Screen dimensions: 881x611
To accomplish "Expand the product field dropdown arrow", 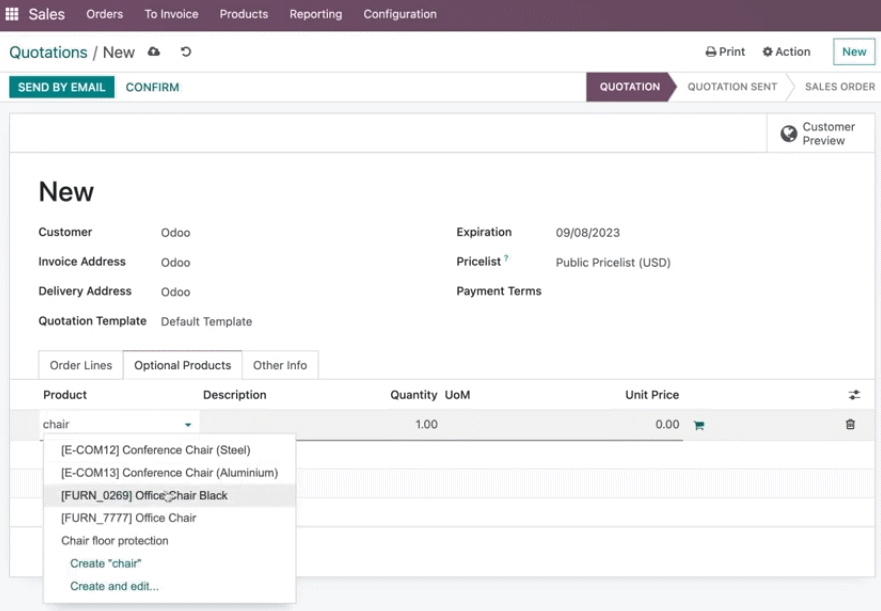I will click(188, 425).
